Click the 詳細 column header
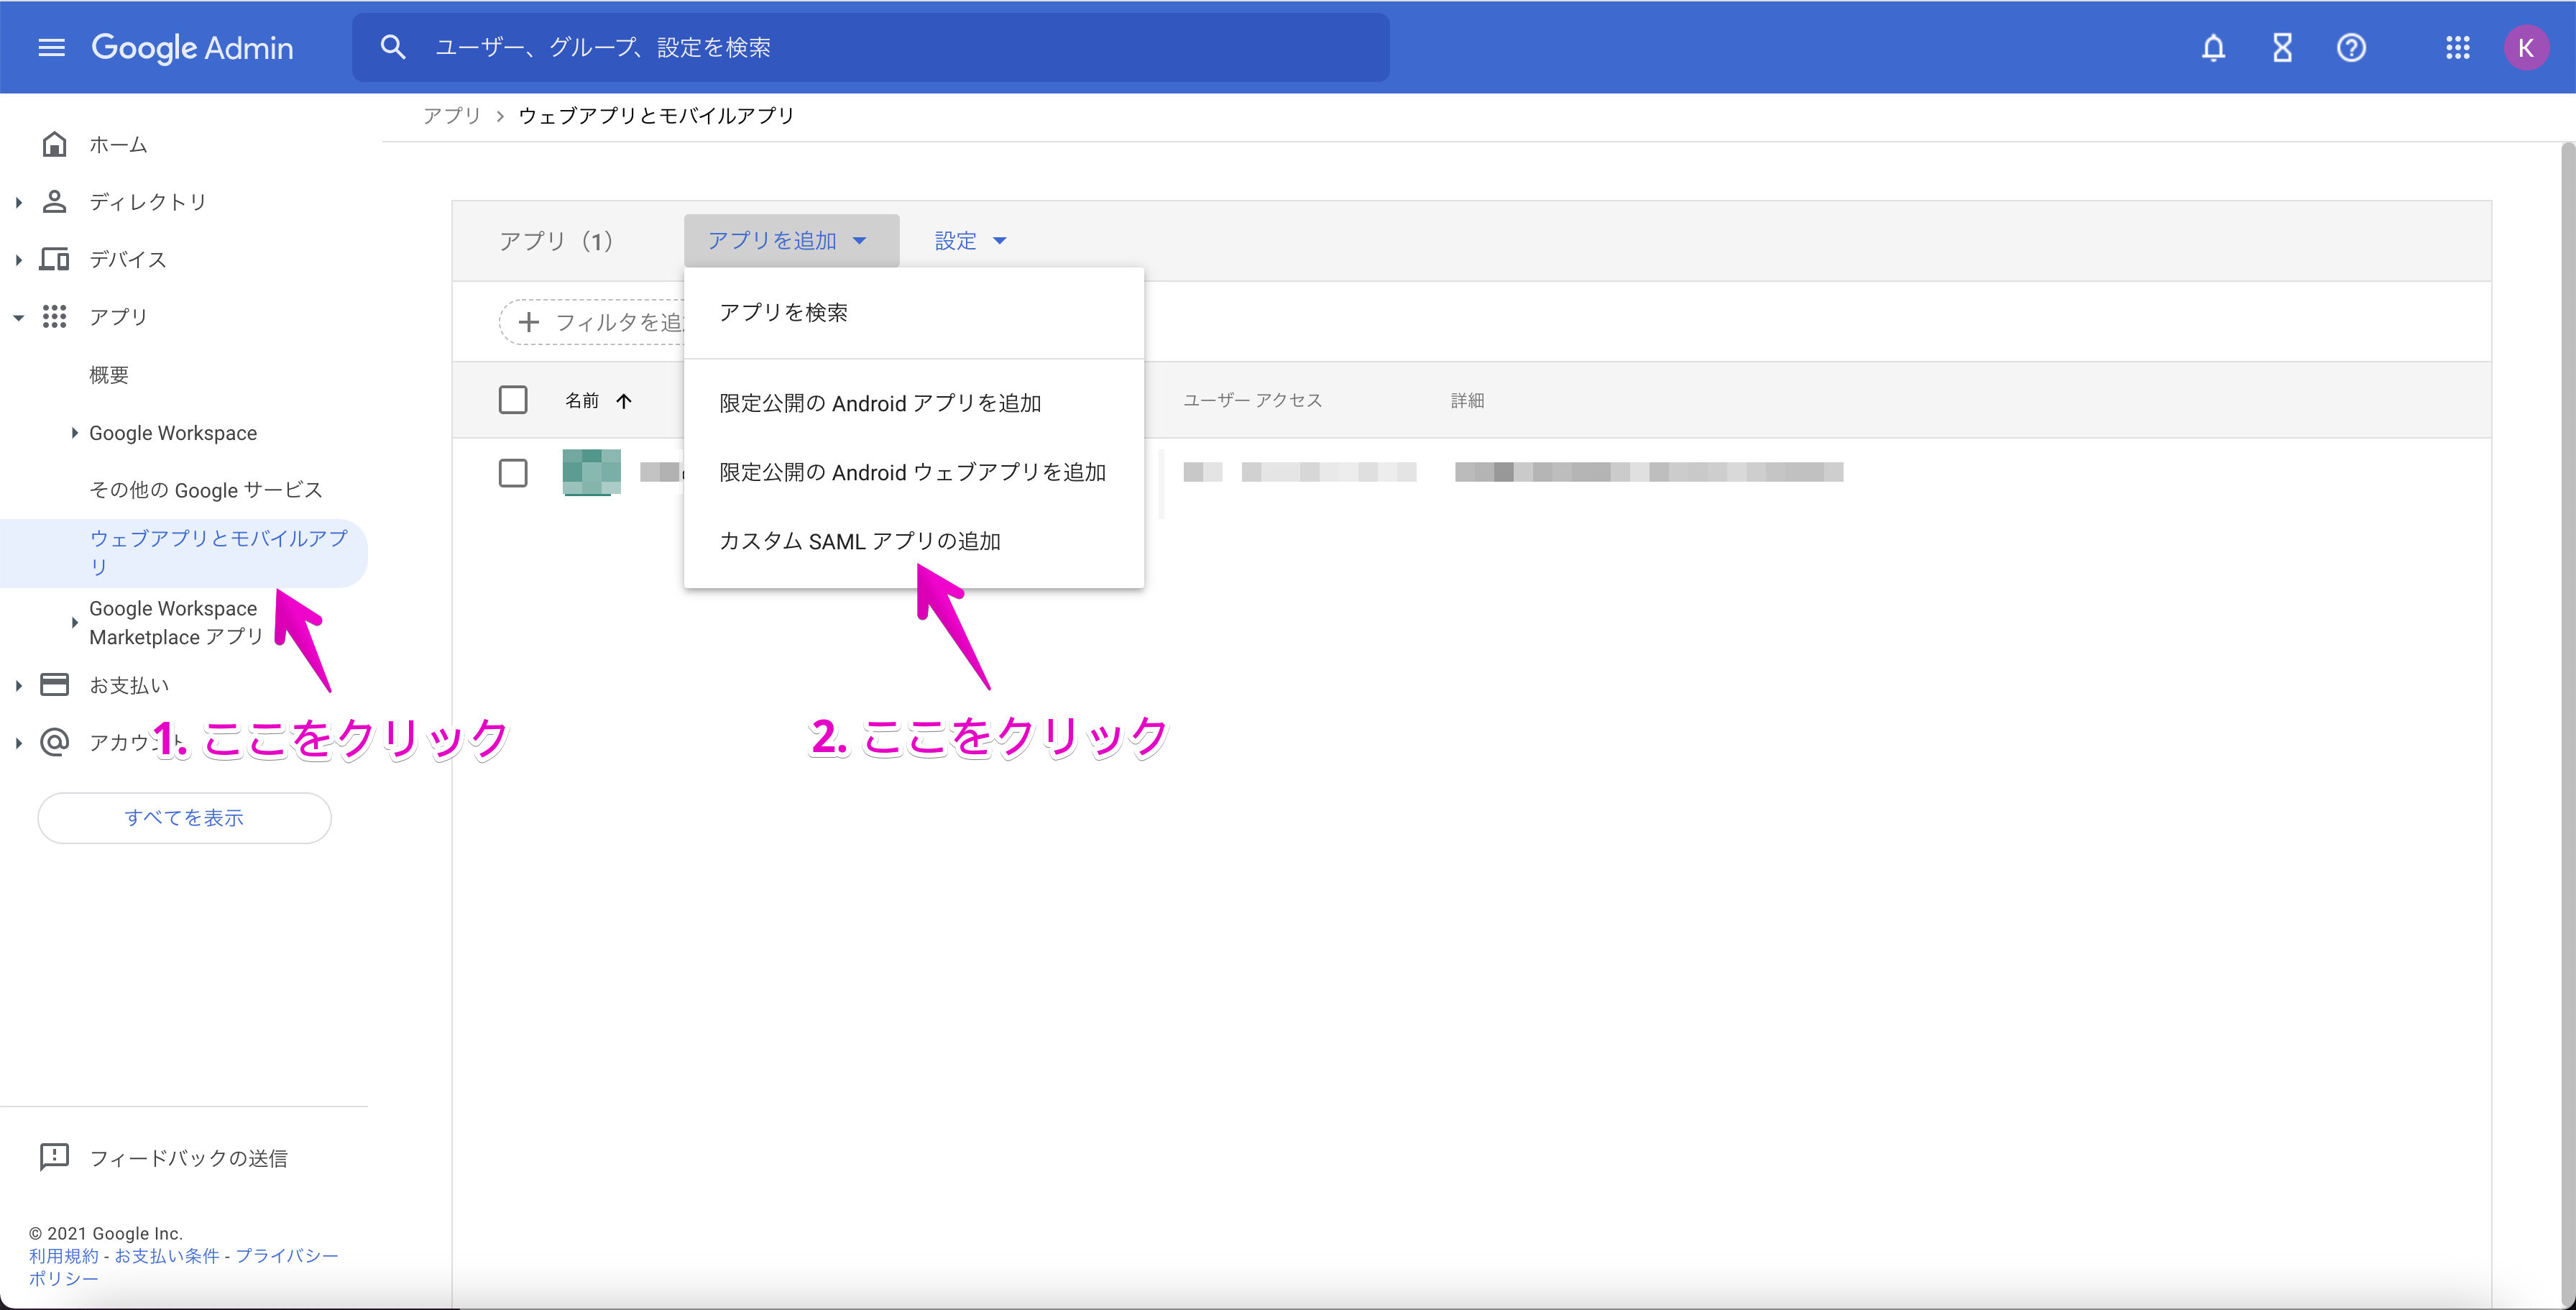 (x=1467, y=401)
